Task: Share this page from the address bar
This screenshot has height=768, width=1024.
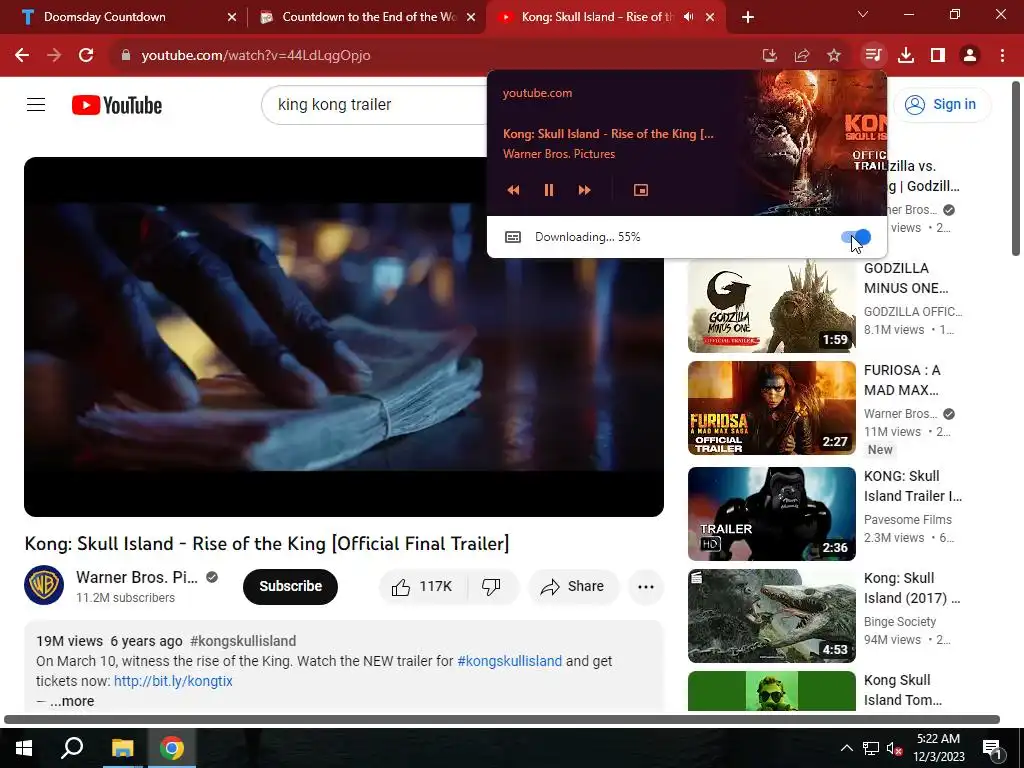Action: point(802,56)
